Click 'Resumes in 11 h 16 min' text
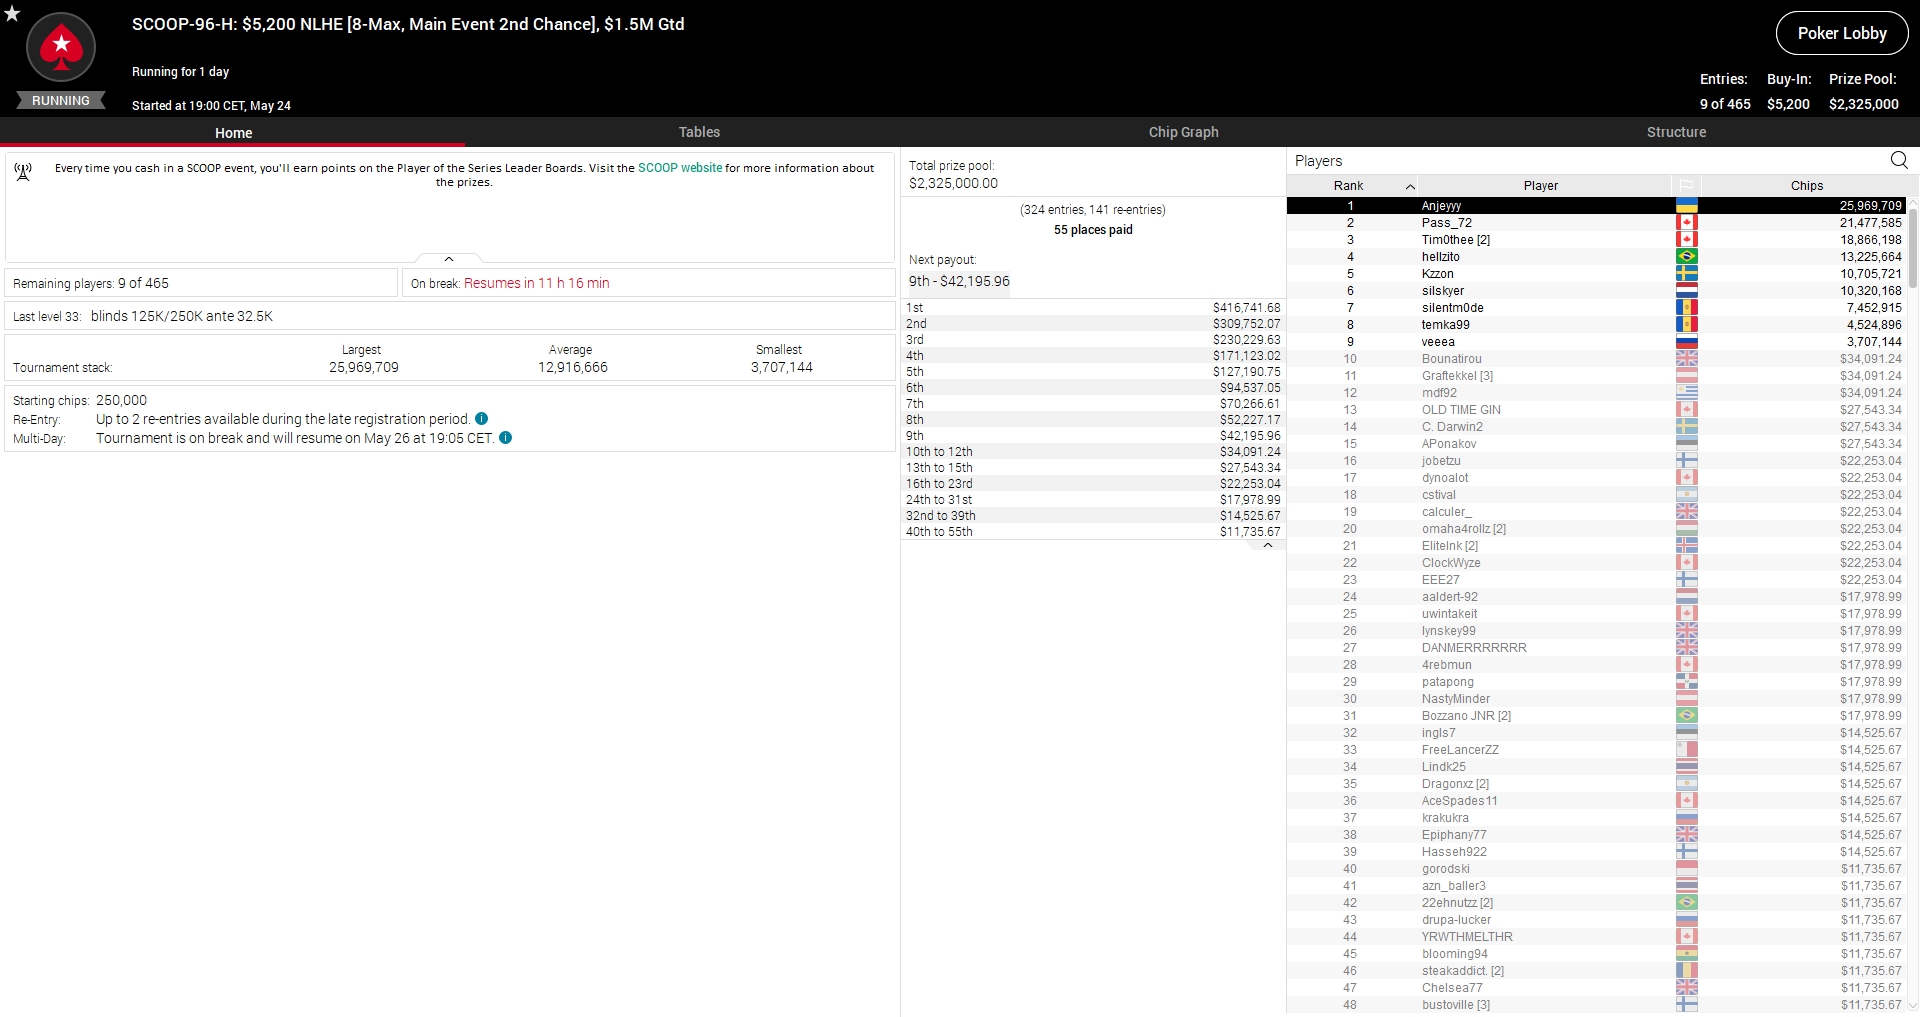 click(536, 283)
